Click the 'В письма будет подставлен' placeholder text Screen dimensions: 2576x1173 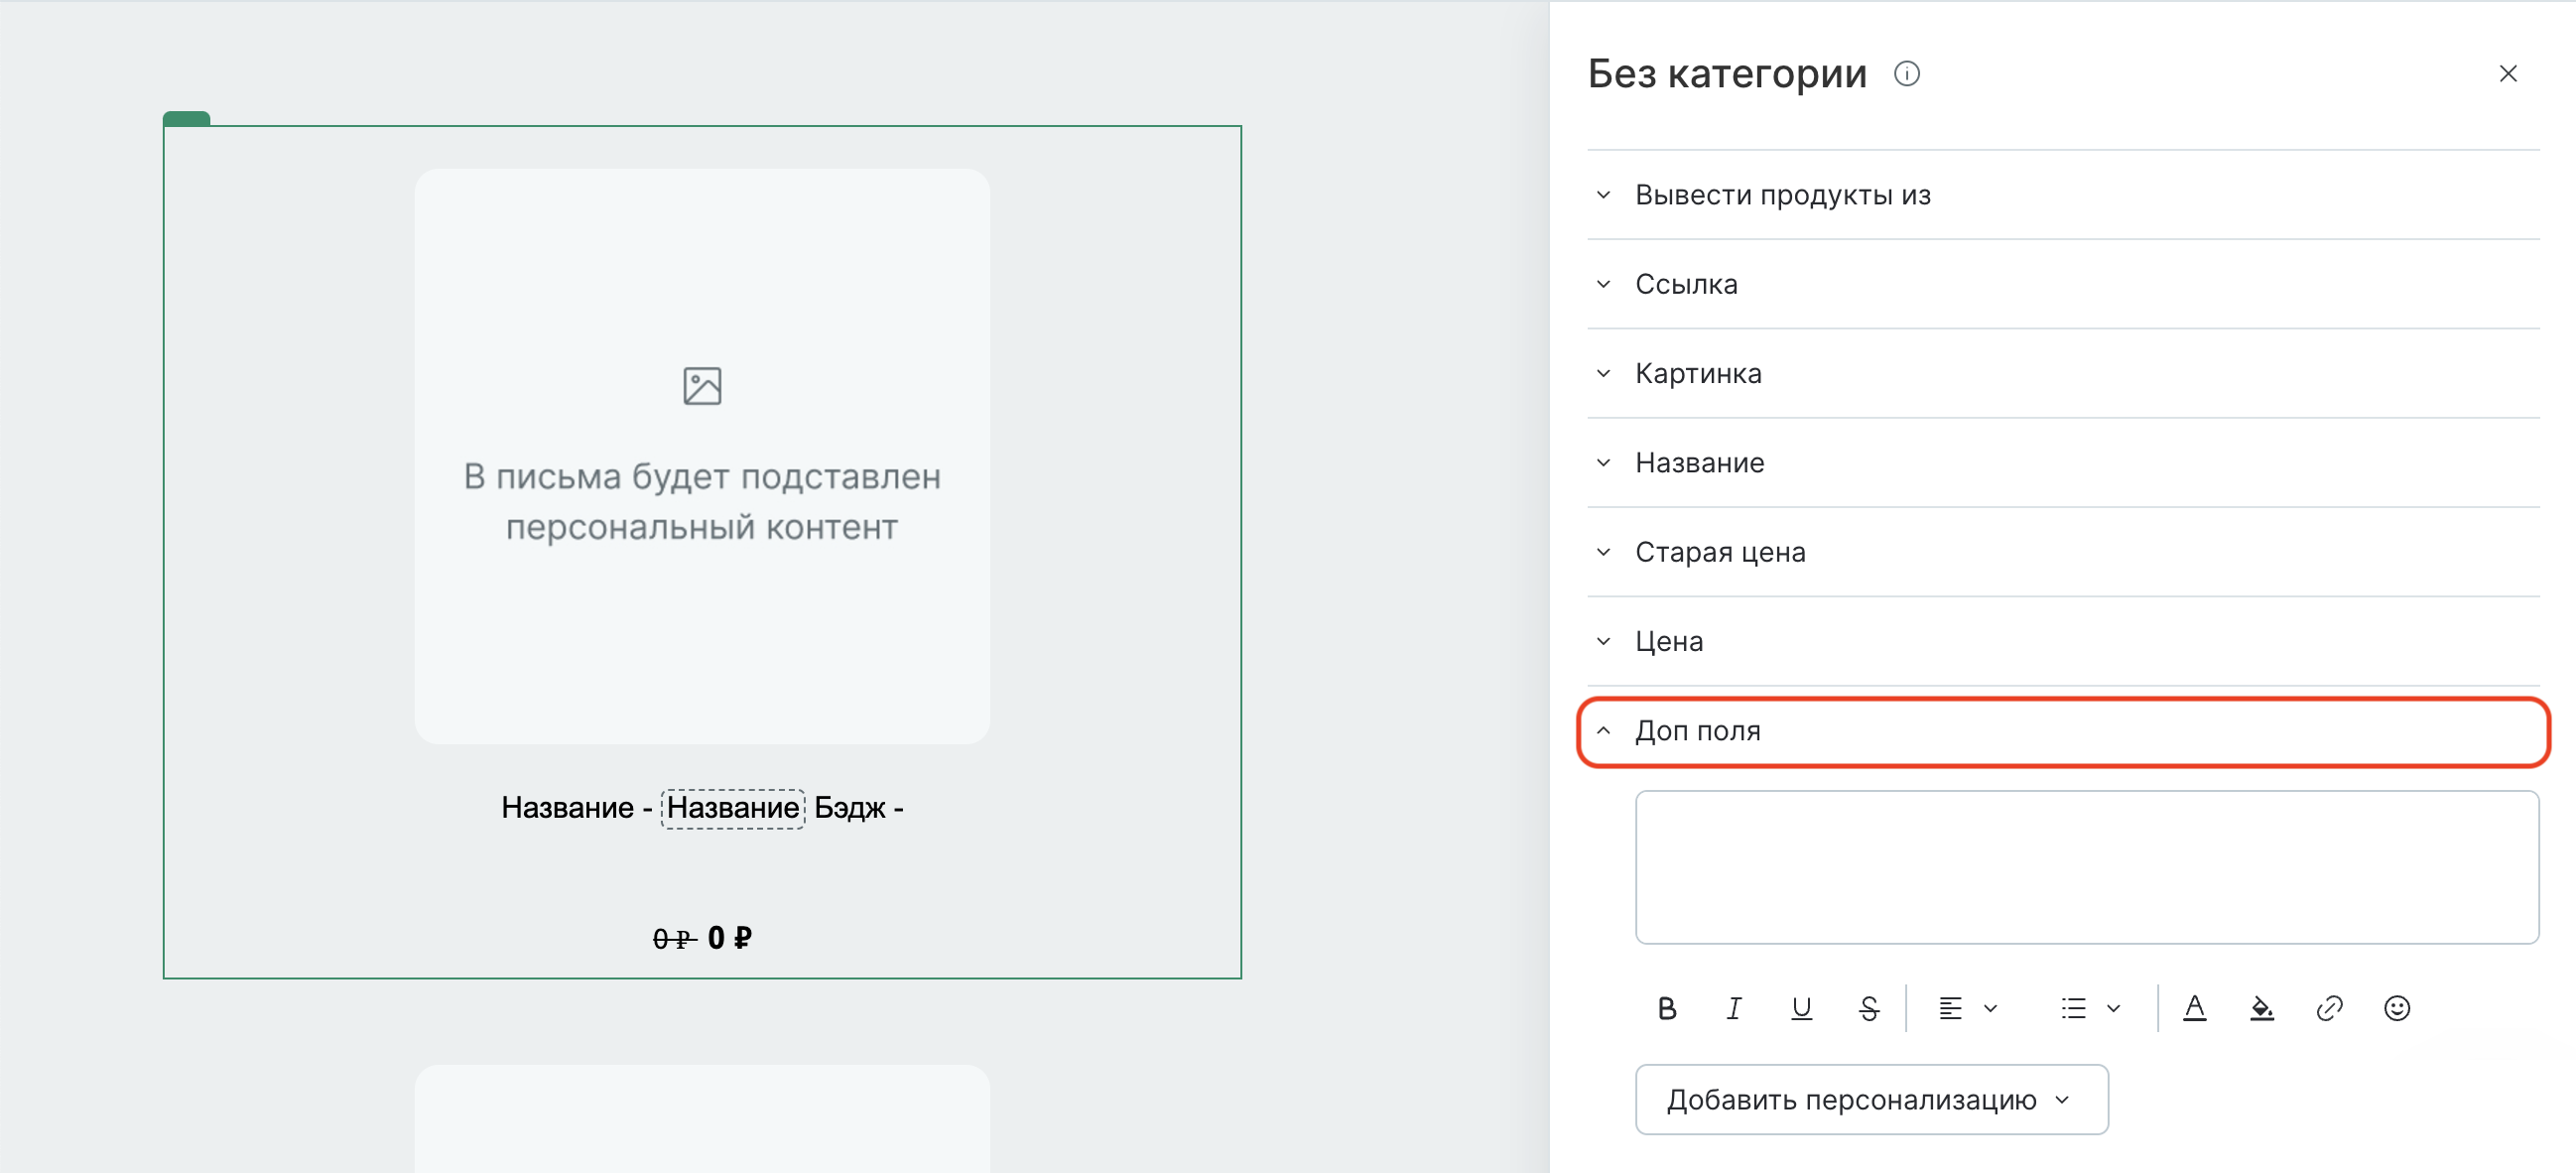(x=702, y=476)
